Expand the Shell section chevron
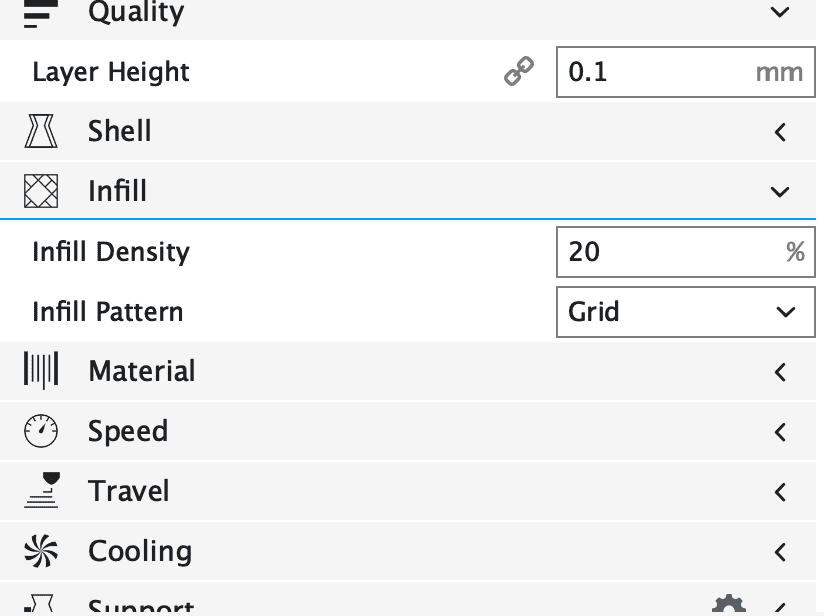 (x=780, y=131)
